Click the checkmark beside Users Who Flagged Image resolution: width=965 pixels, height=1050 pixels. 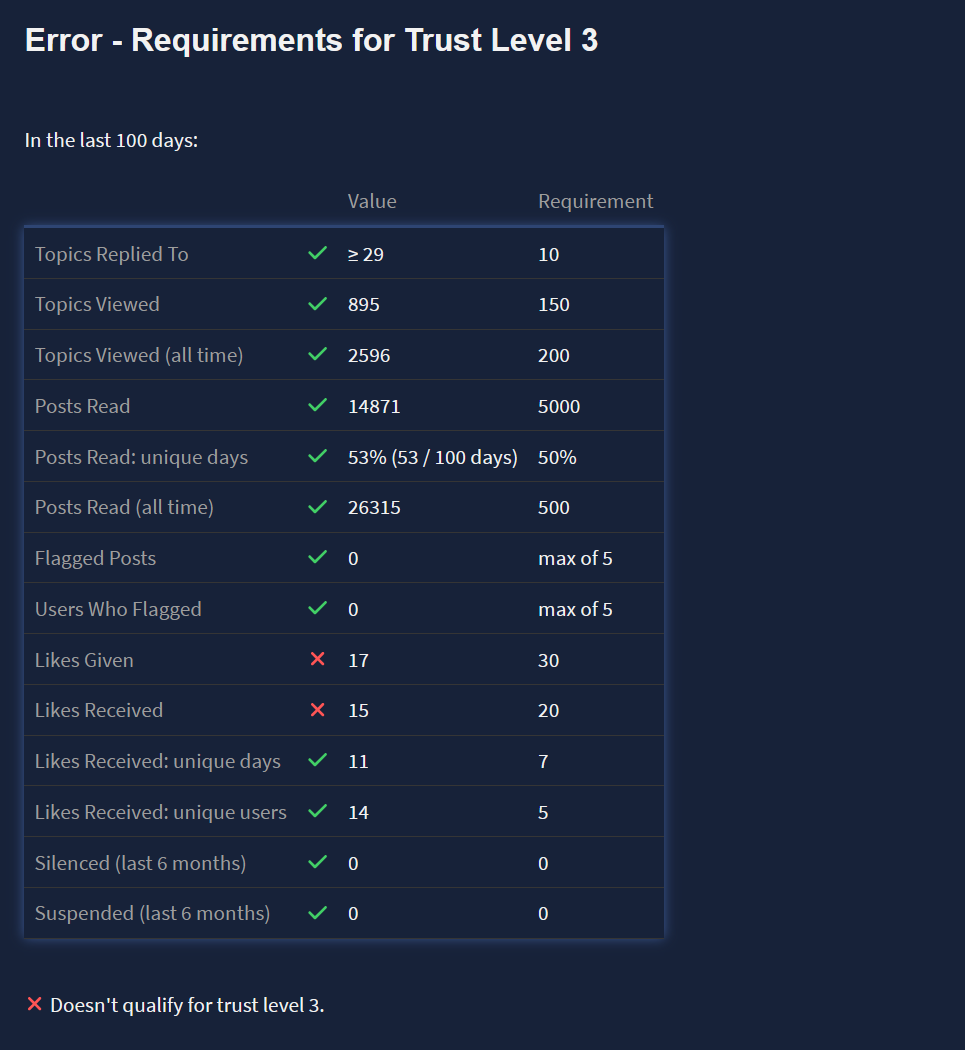[x=317, y=609]
